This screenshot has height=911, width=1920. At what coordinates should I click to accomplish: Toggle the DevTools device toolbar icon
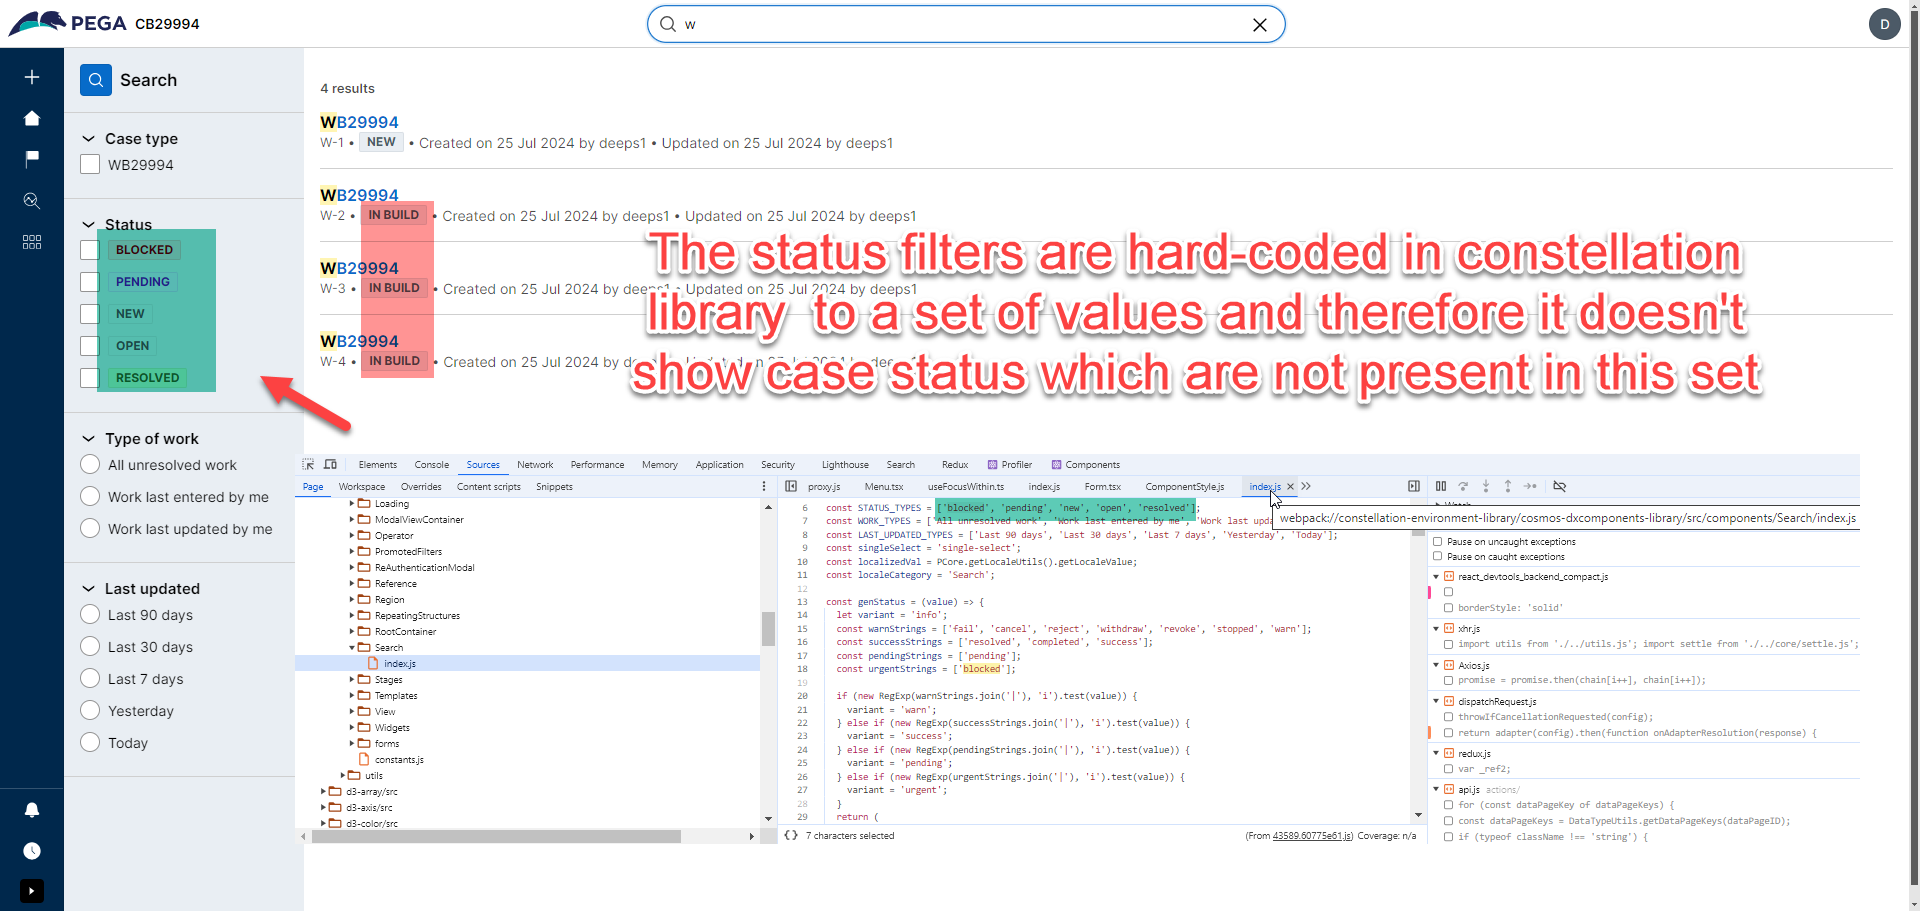click(330, 464)
